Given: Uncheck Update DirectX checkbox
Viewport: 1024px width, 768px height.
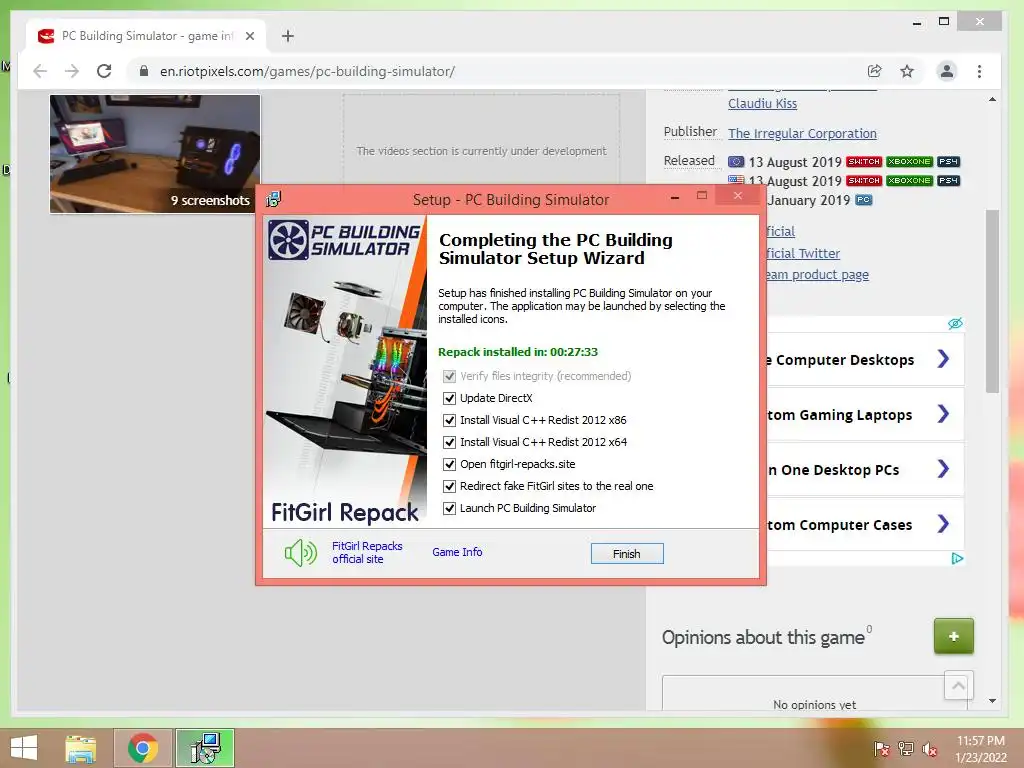Looking at the screenshot, I should (449, 398).
